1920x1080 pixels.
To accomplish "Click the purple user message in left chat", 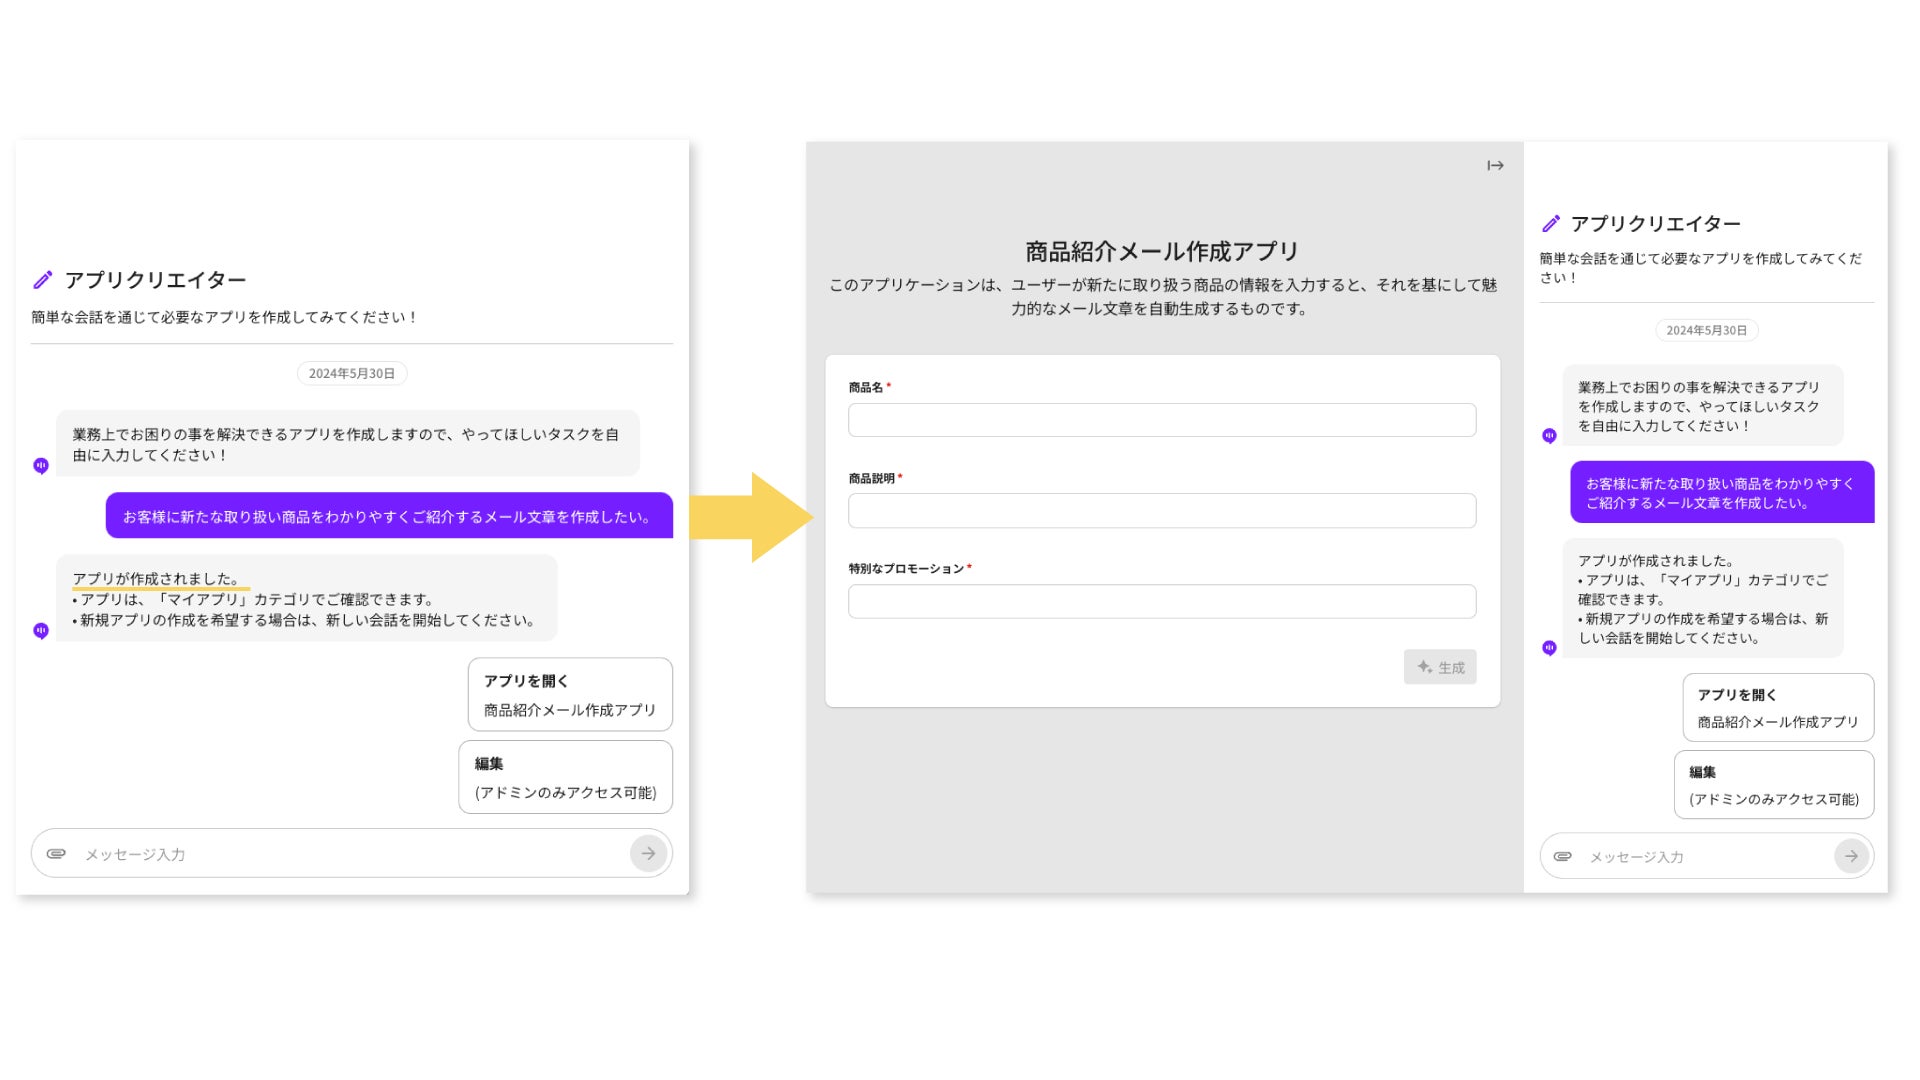I will point(389,516).
